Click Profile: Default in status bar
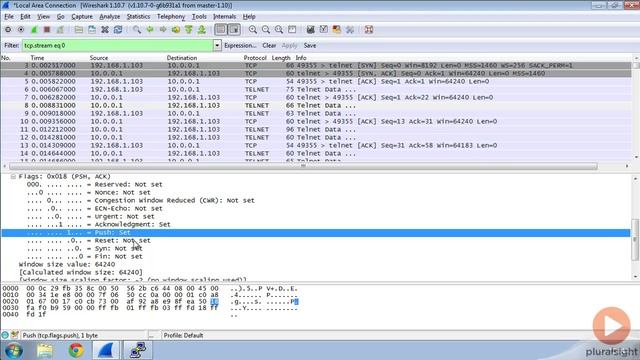The image size is (640, 360). [183, 336]
